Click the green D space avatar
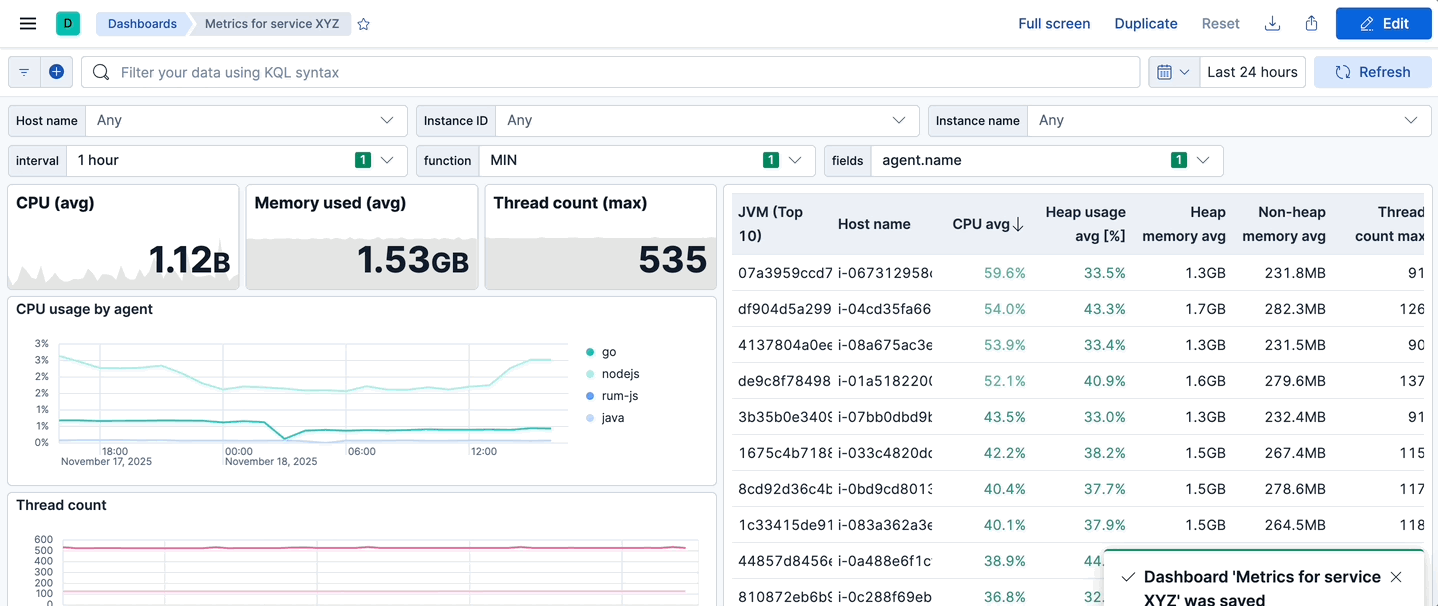 pyautogui.click(x=68, y=24)
